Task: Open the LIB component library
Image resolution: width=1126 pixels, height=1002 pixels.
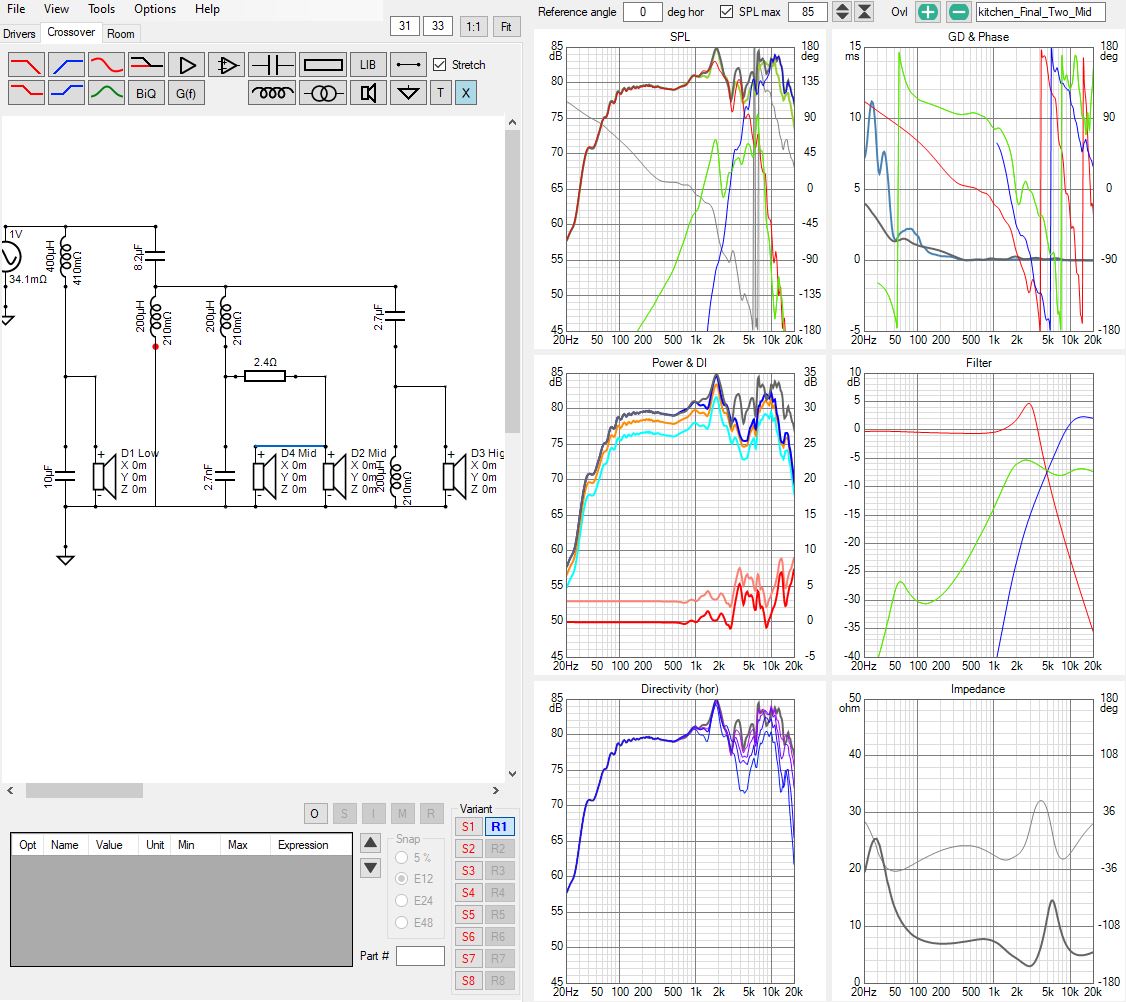Action: click(x=368, y=65)
